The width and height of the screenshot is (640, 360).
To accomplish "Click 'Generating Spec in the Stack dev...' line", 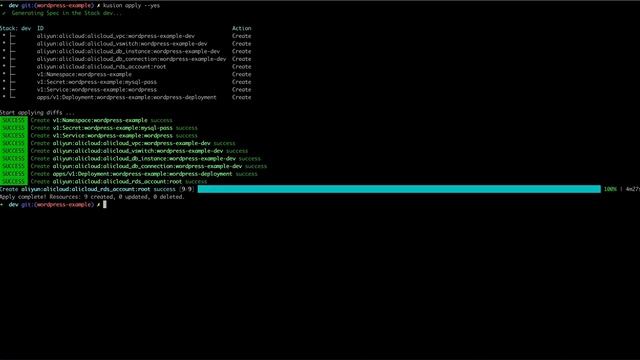I will click(x=66, y=13).
